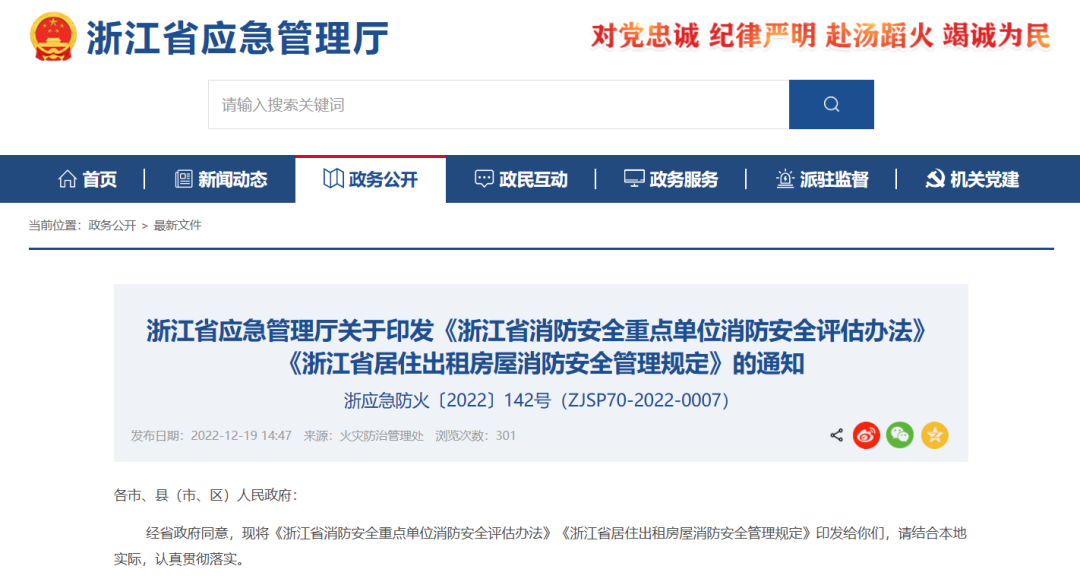The width and height of the screenshot is (1080, 585).
Task: Click the publish date 2022-12-19 14:47
Action: [241, 435]
